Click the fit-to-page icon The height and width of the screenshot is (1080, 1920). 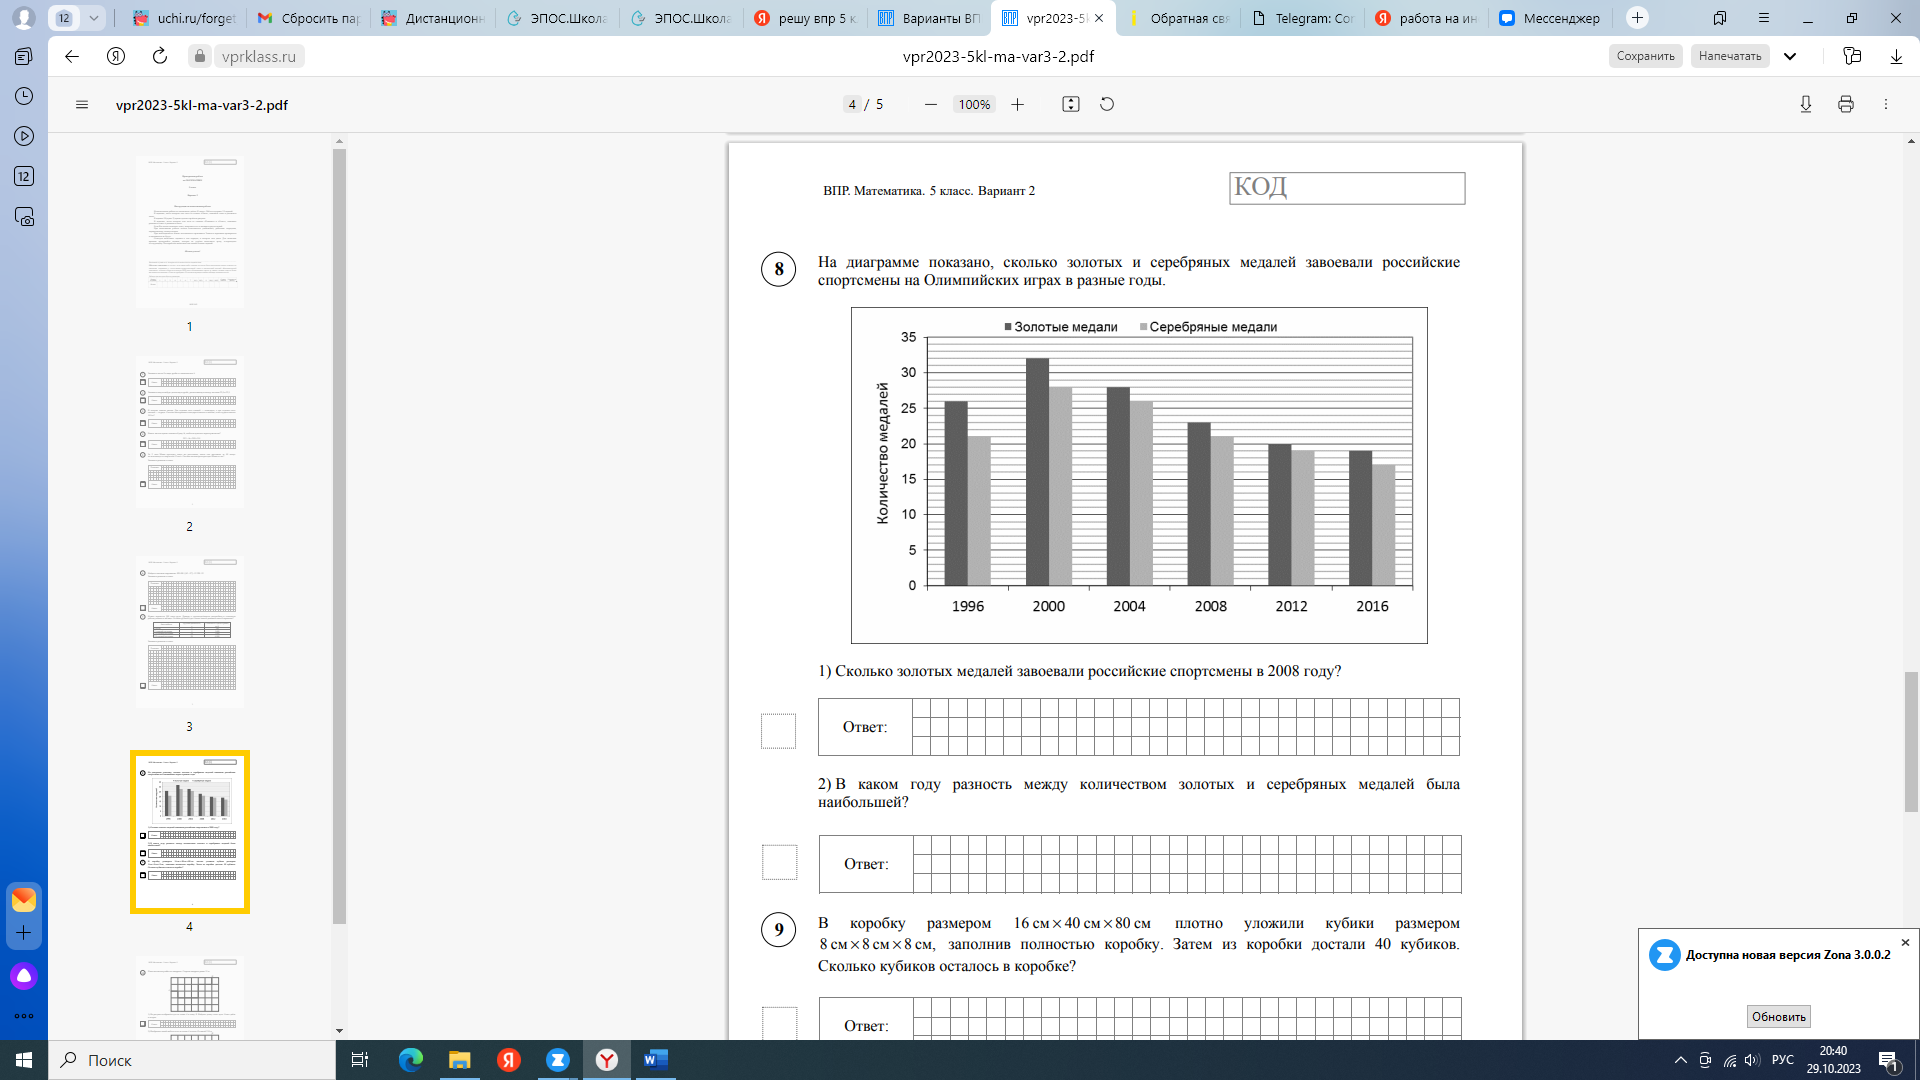(x=1071, y=104)
